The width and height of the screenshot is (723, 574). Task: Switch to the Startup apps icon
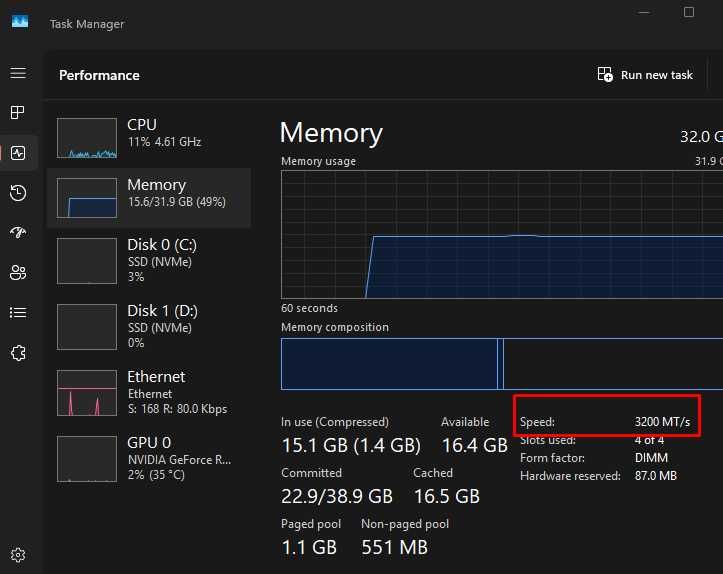pyautogui.click(x=18, y=232)
